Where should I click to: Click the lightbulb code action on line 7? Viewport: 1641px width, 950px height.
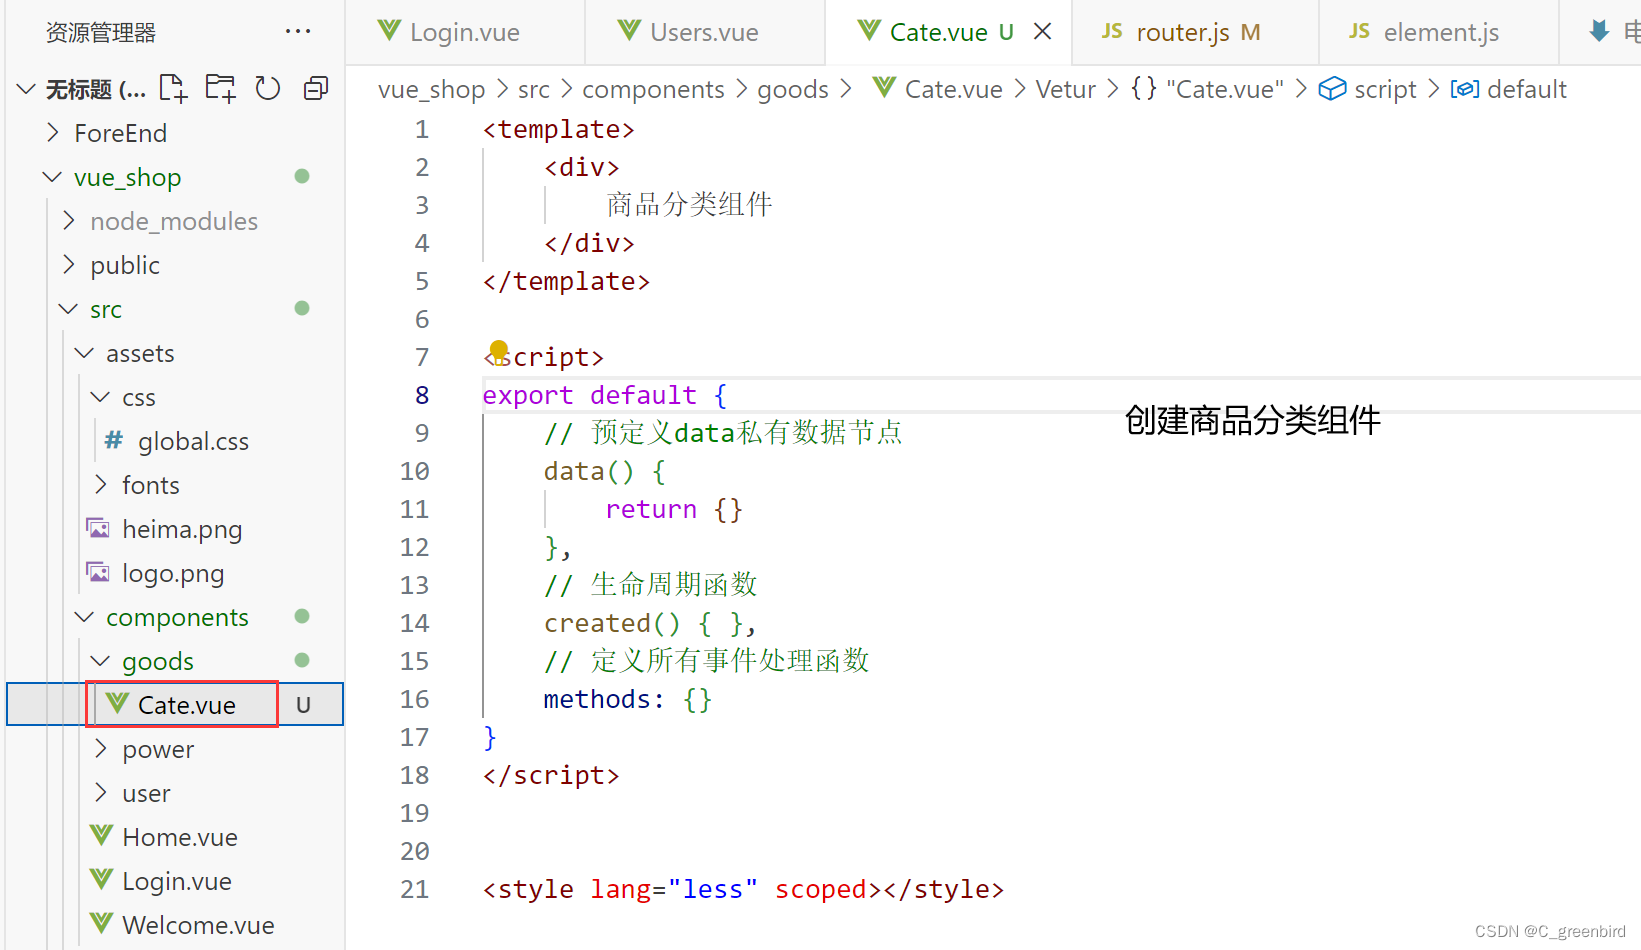(x=499, y=350)
